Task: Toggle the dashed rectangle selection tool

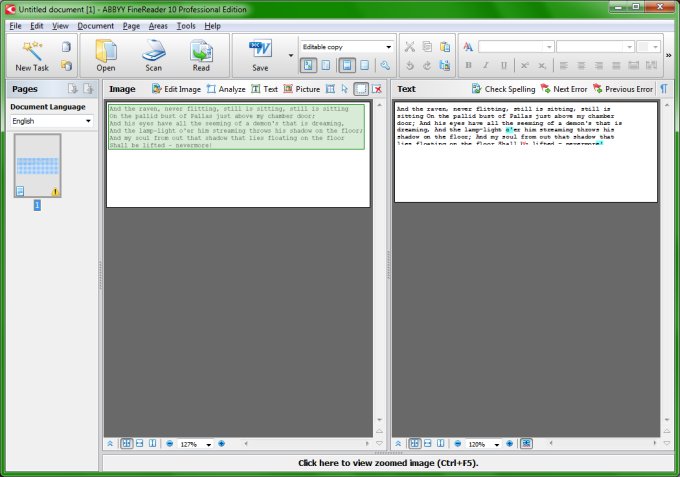Action: click(x=361, y=89)
